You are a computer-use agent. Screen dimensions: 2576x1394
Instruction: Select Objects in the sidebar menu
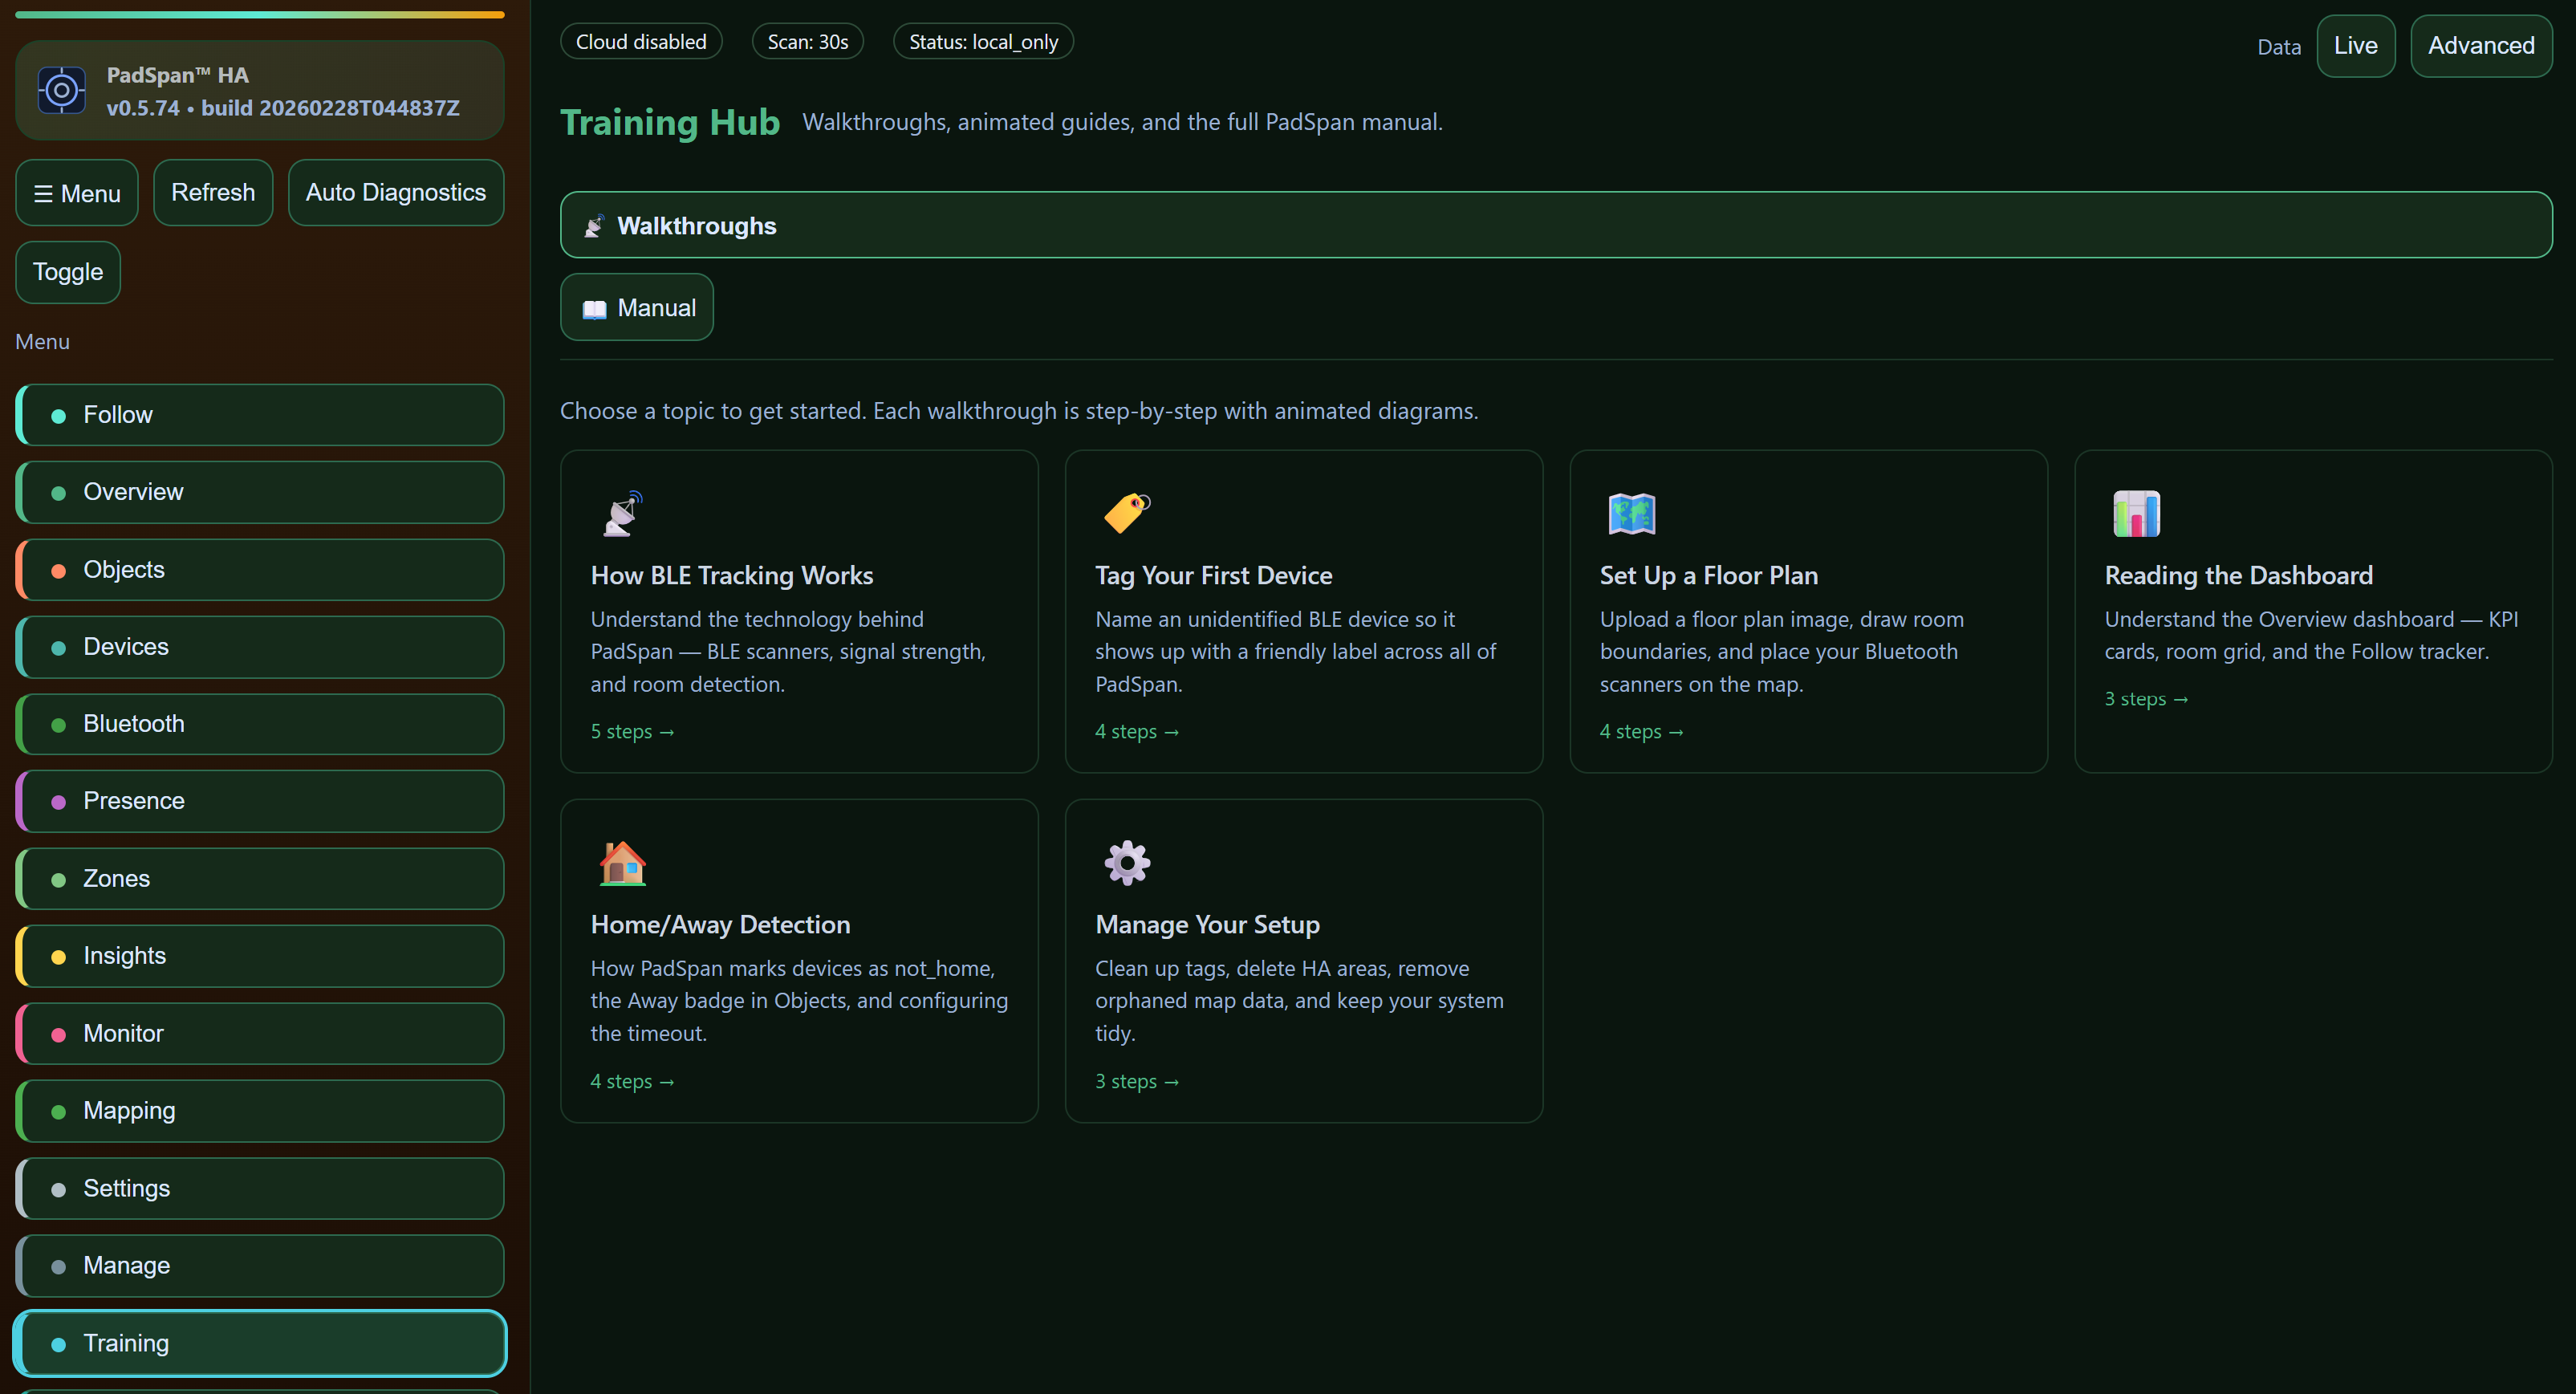260,570
